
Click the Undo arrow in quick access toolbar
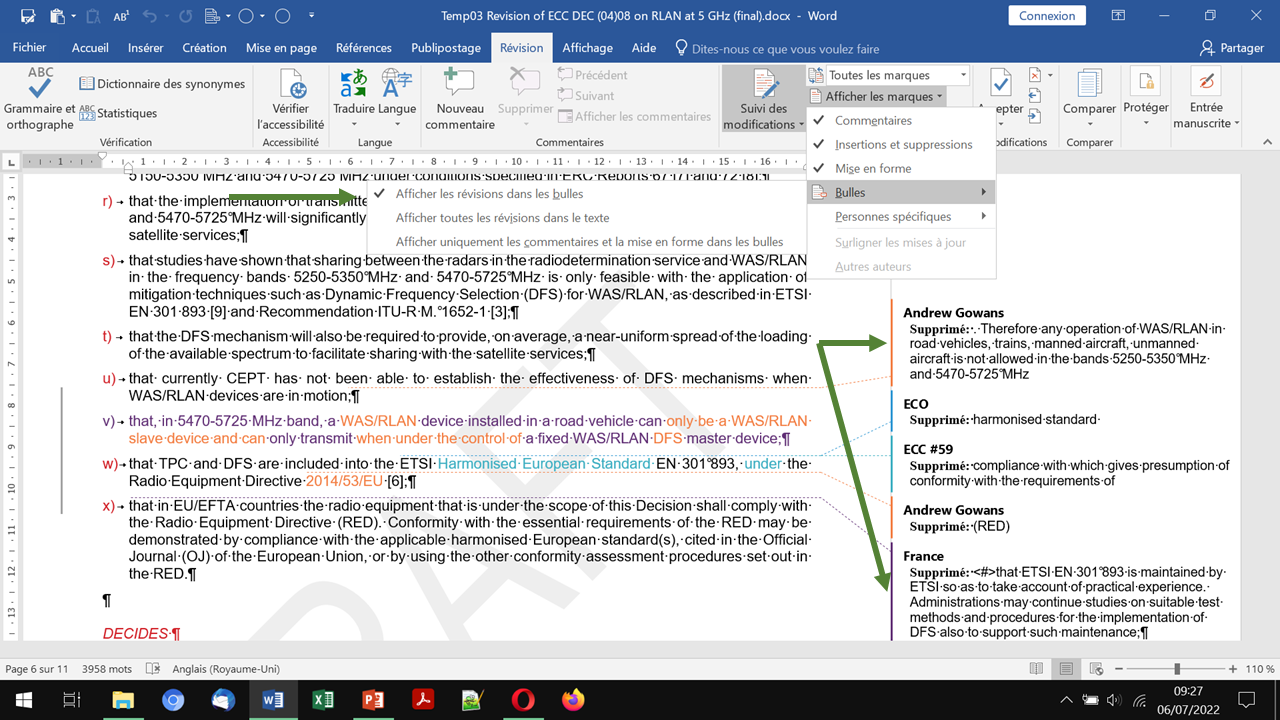click(x=150, y=16)
